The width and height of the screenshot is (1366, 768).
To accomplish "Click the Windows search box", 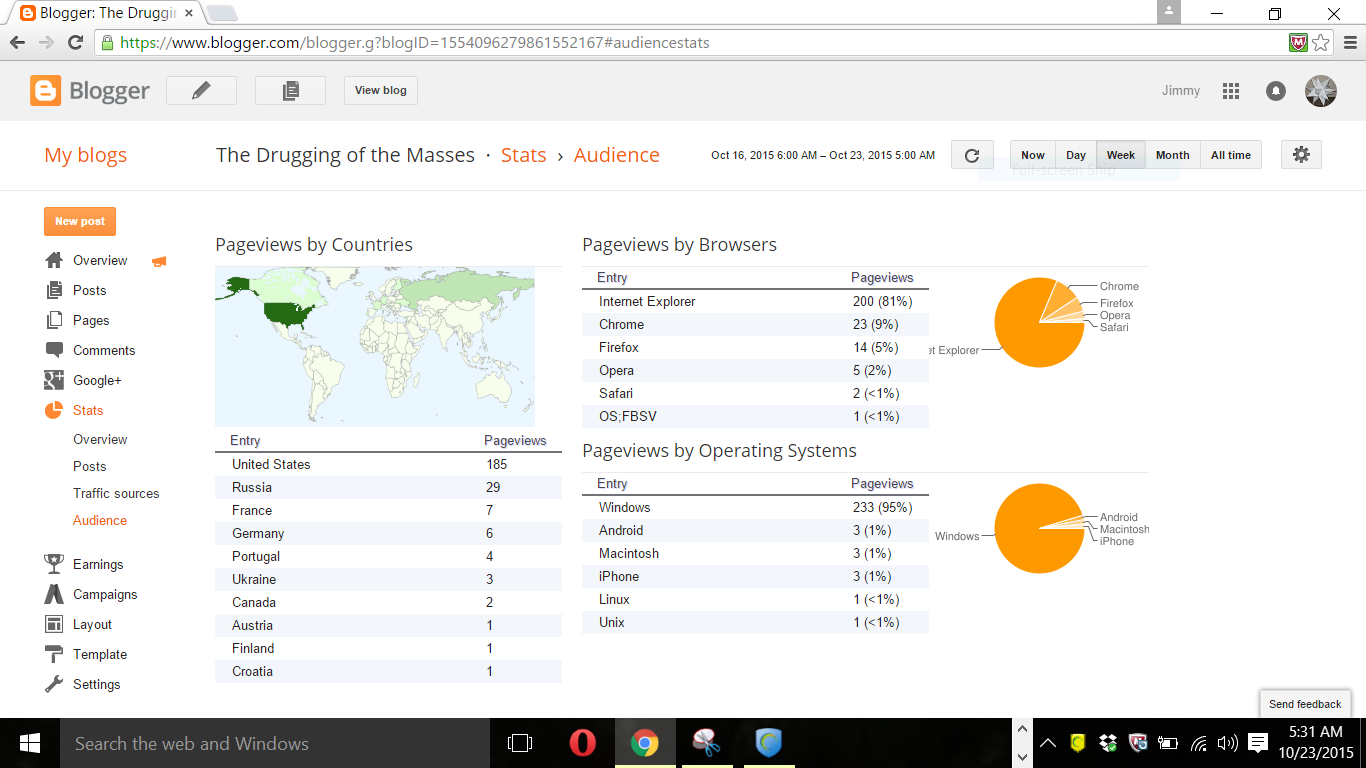I will tap(273, 743).
